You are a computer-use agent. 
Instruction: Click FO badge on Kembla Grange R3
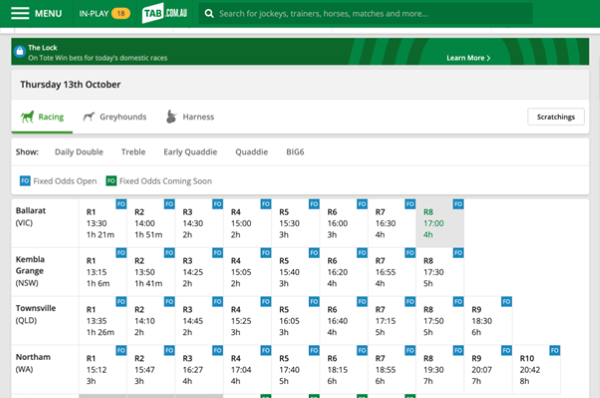point(218,253)
